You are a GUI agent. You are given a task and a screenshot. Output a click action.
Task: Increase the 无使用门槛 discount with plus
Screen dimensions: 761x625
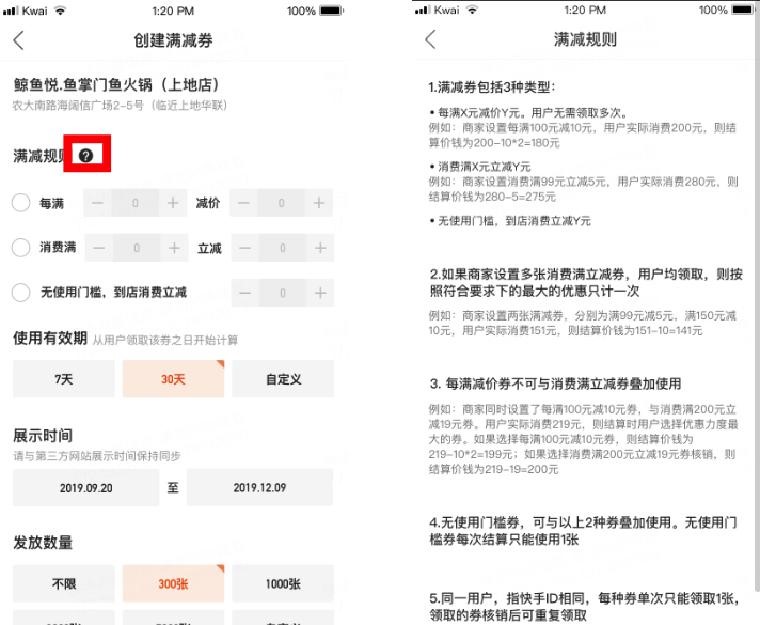(320, 293)
